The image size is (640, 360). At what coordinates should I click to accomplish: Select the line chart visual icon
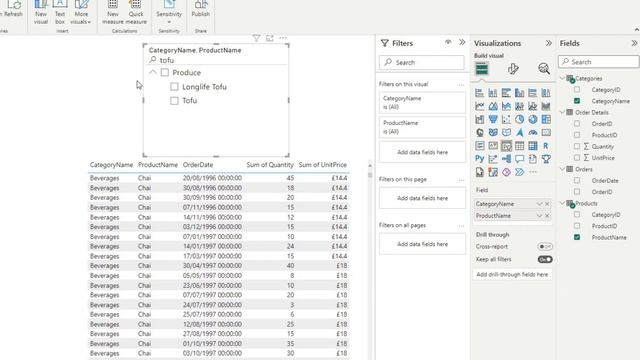tap(480, 106)
